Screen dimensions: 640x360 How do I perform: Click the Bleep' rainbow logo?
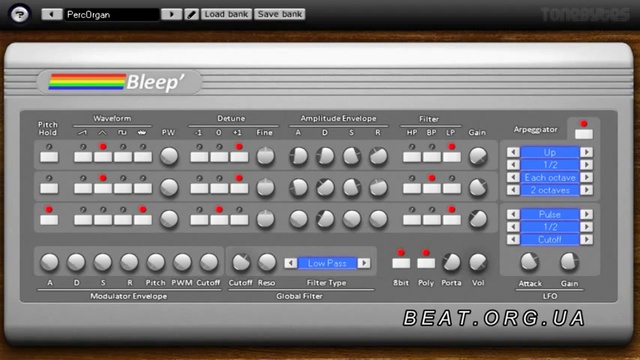click(x=118, y=82)
